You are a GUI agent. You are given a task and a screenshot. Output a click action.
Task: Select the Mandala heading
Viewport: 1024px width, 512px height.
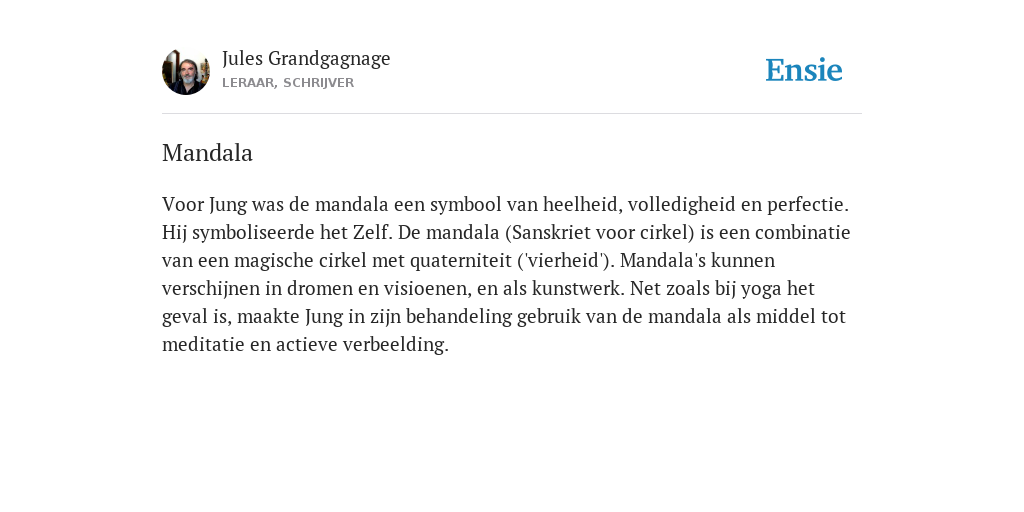(x=207, y=153)
